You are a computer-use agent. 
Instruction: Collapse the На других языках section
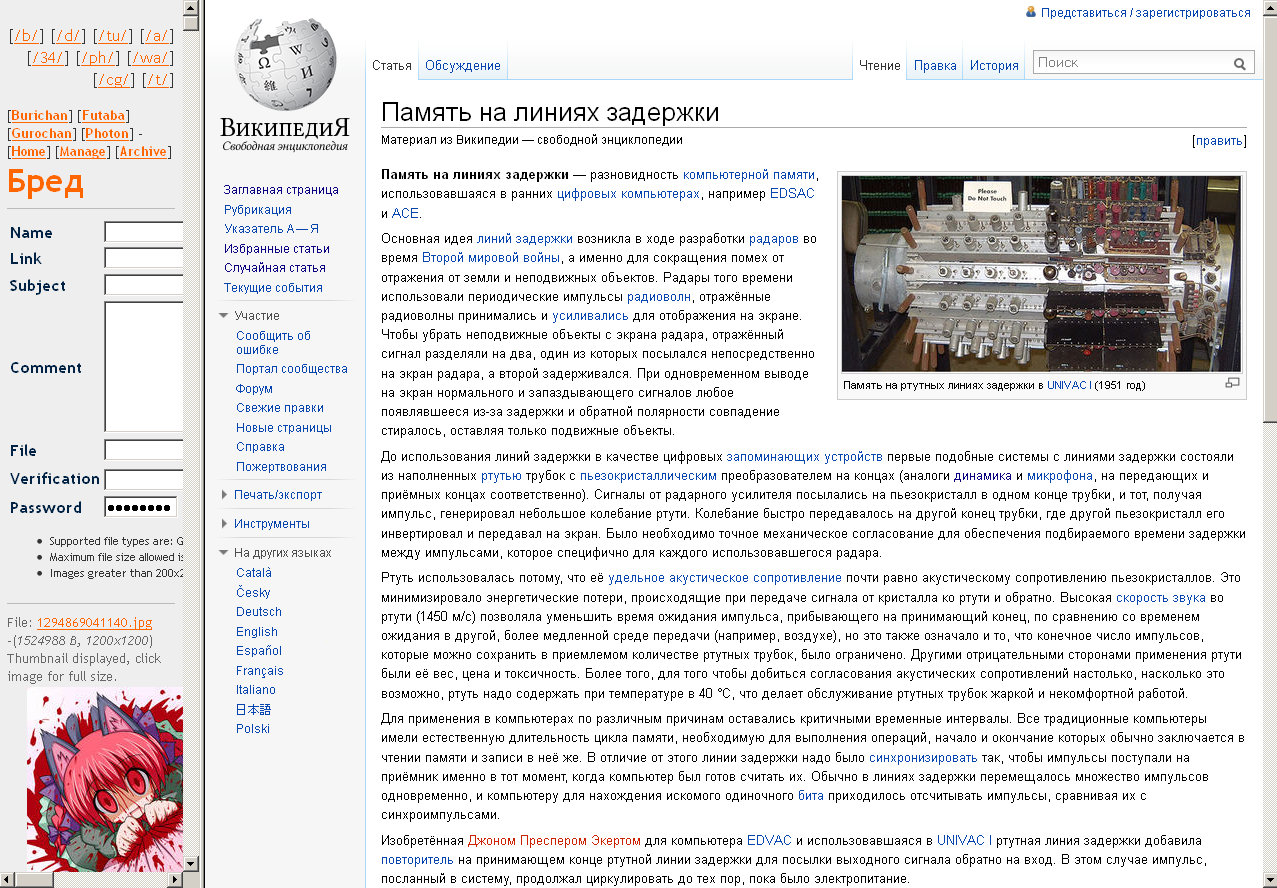pos(224,553)
